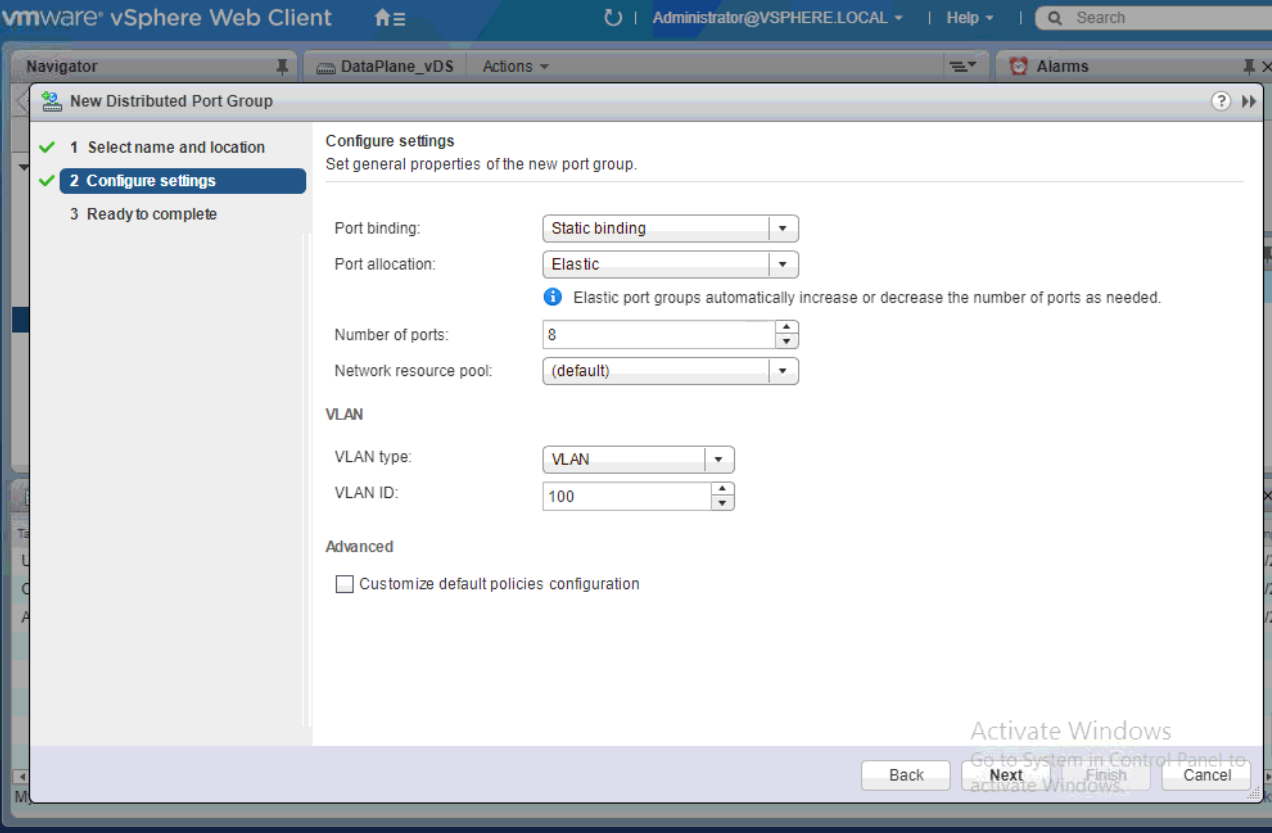
Task: Click the Next button
Action: tap(1006, 775)
